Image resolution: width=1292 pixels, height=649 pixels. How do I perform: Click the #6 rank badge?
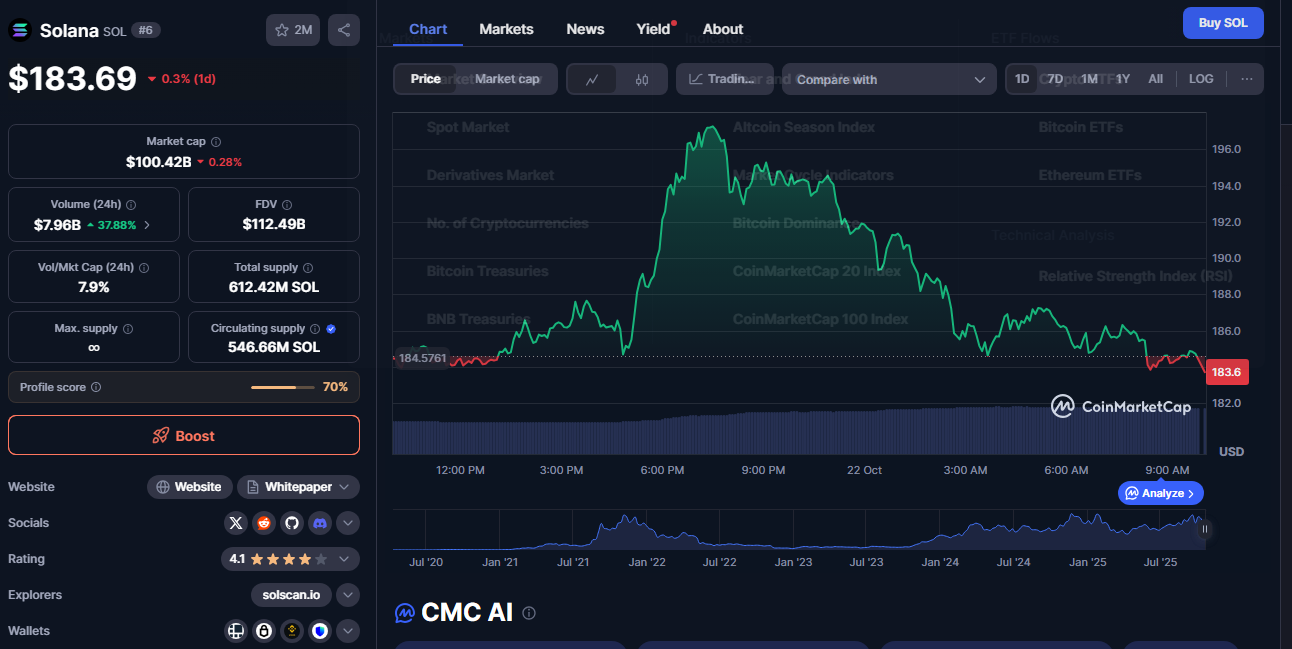146,30
